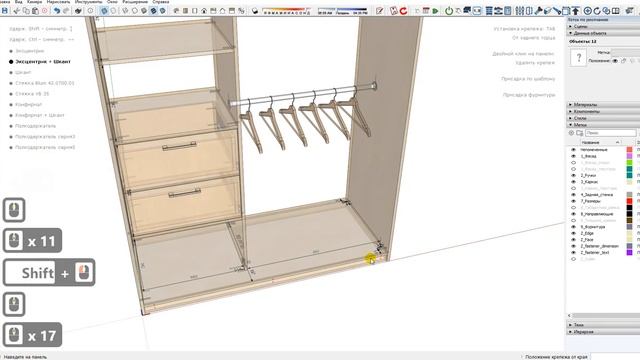
Task: Click the green play arrow icon
Action: point(436,11)
